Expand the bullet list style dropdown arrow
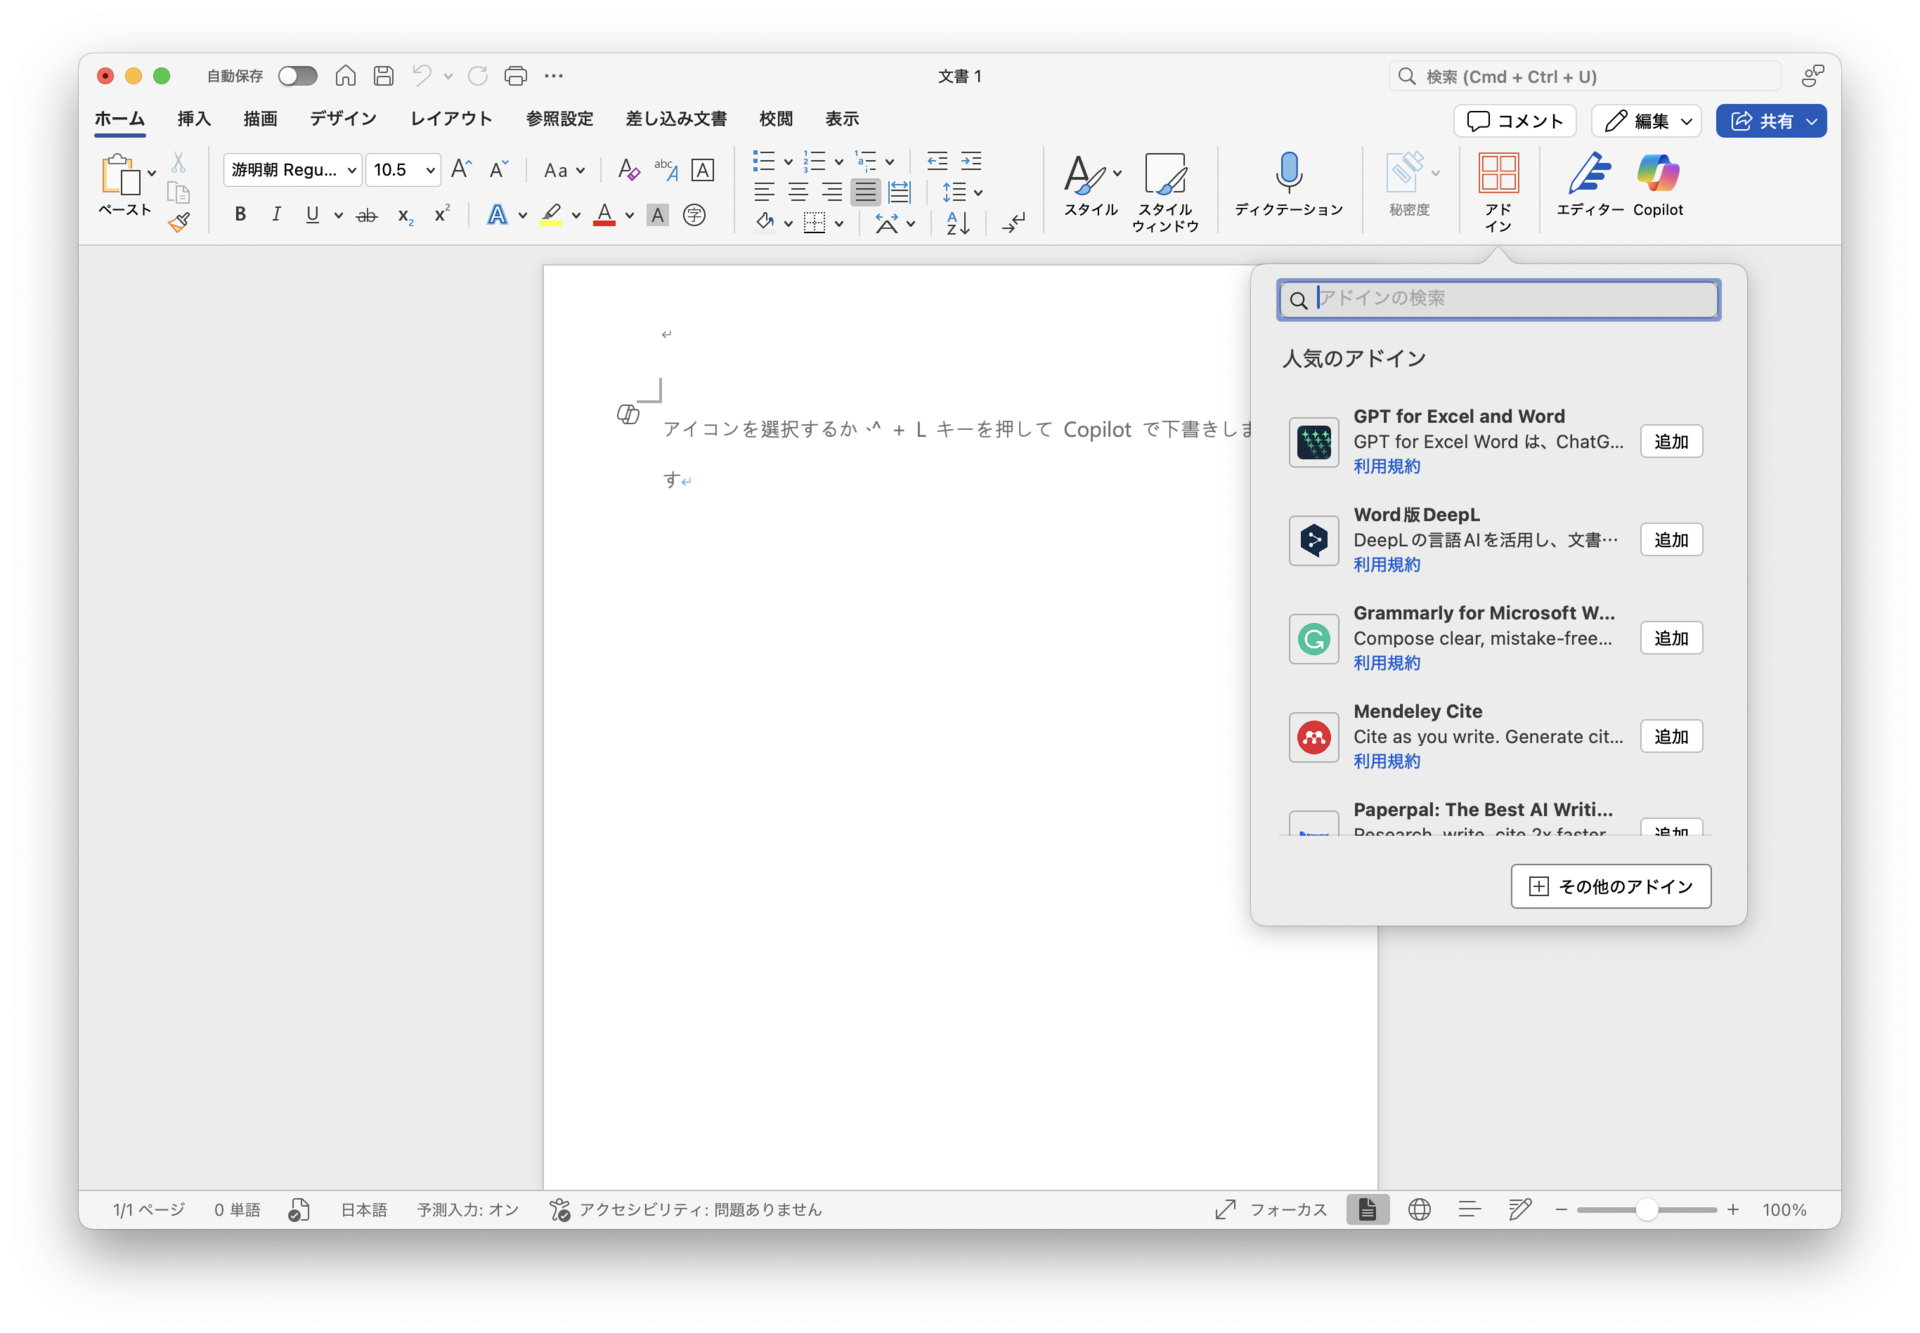The image size is (1920, 1333). [x=788, y=162]
